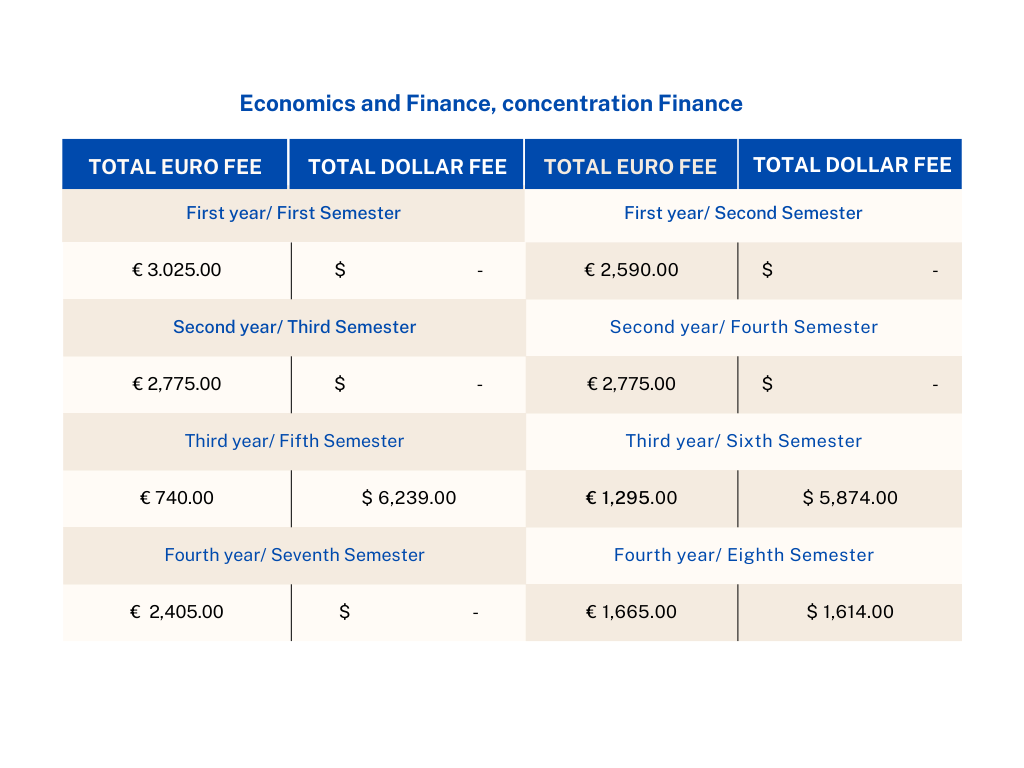Select the € 2,590.00 fee cell
The image size is (1024, 768).
632,270
